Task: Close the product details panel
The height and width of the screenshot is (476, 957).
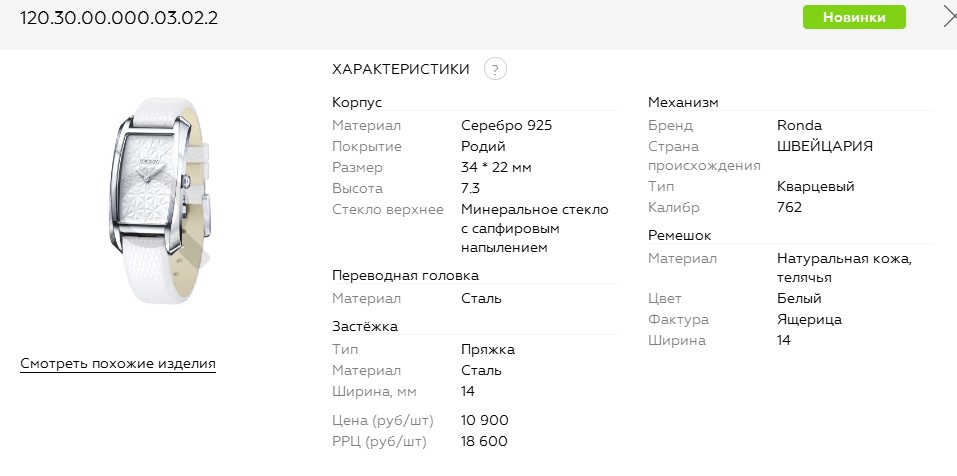Action: click(949, 16)
